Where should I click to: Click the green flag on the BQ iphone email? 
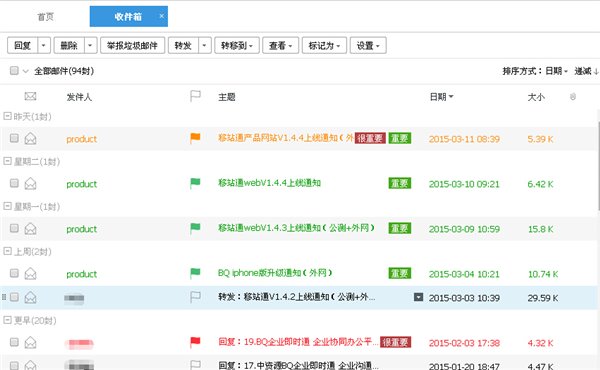(x=195, y=273)
